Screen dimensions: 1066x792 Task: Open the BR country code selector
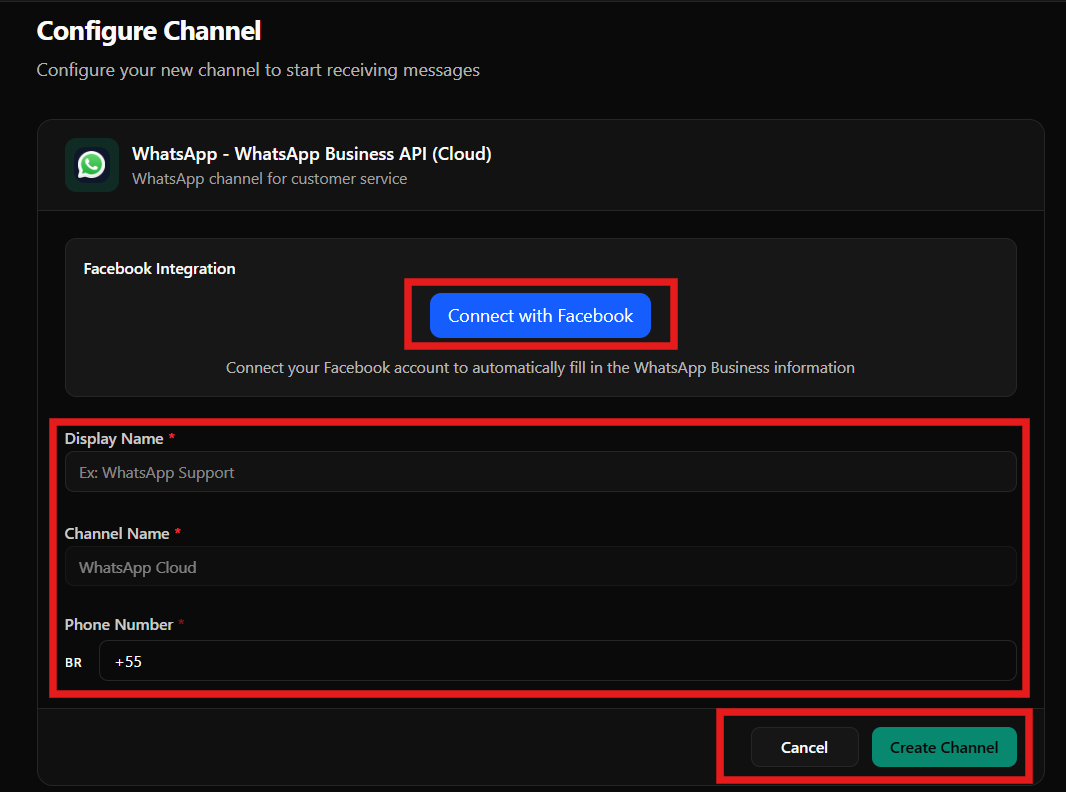[73, 662]
